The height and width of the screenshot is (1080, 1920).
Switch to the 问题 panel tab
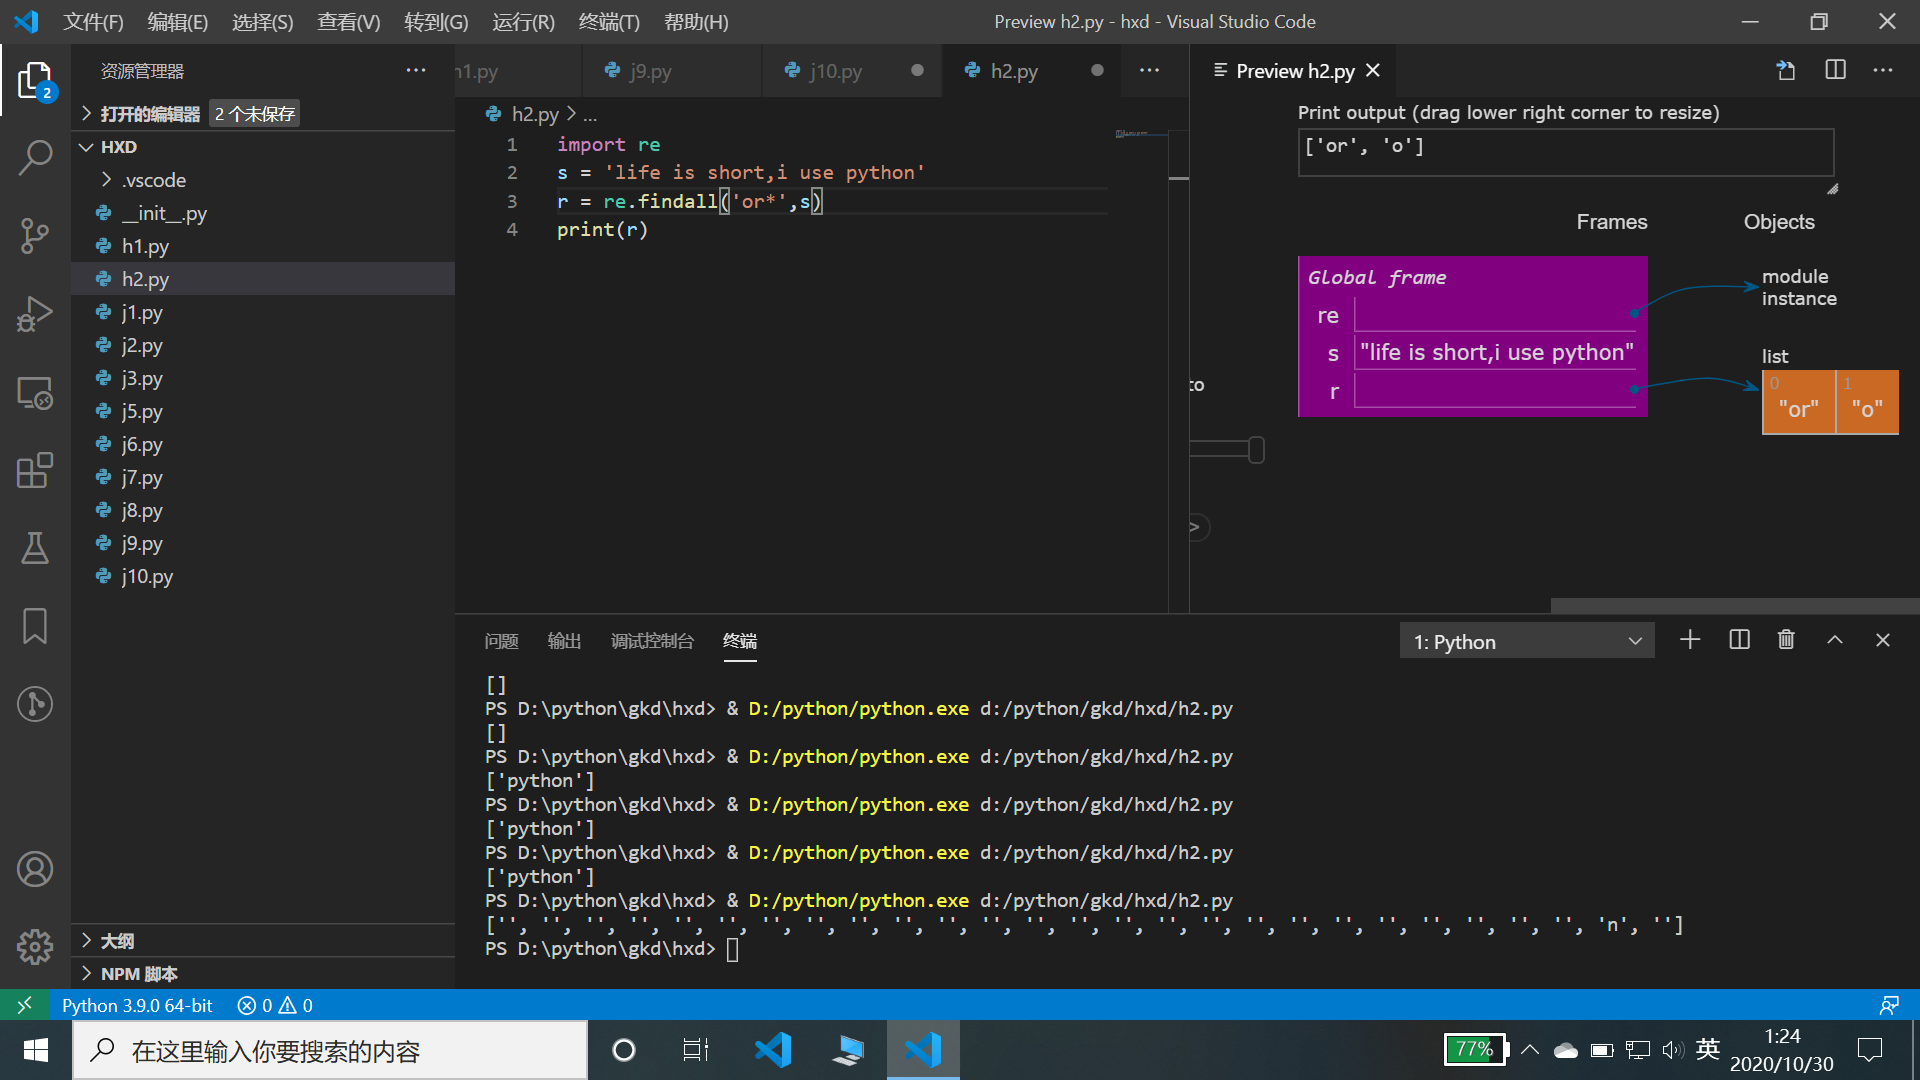pos(501,641)
